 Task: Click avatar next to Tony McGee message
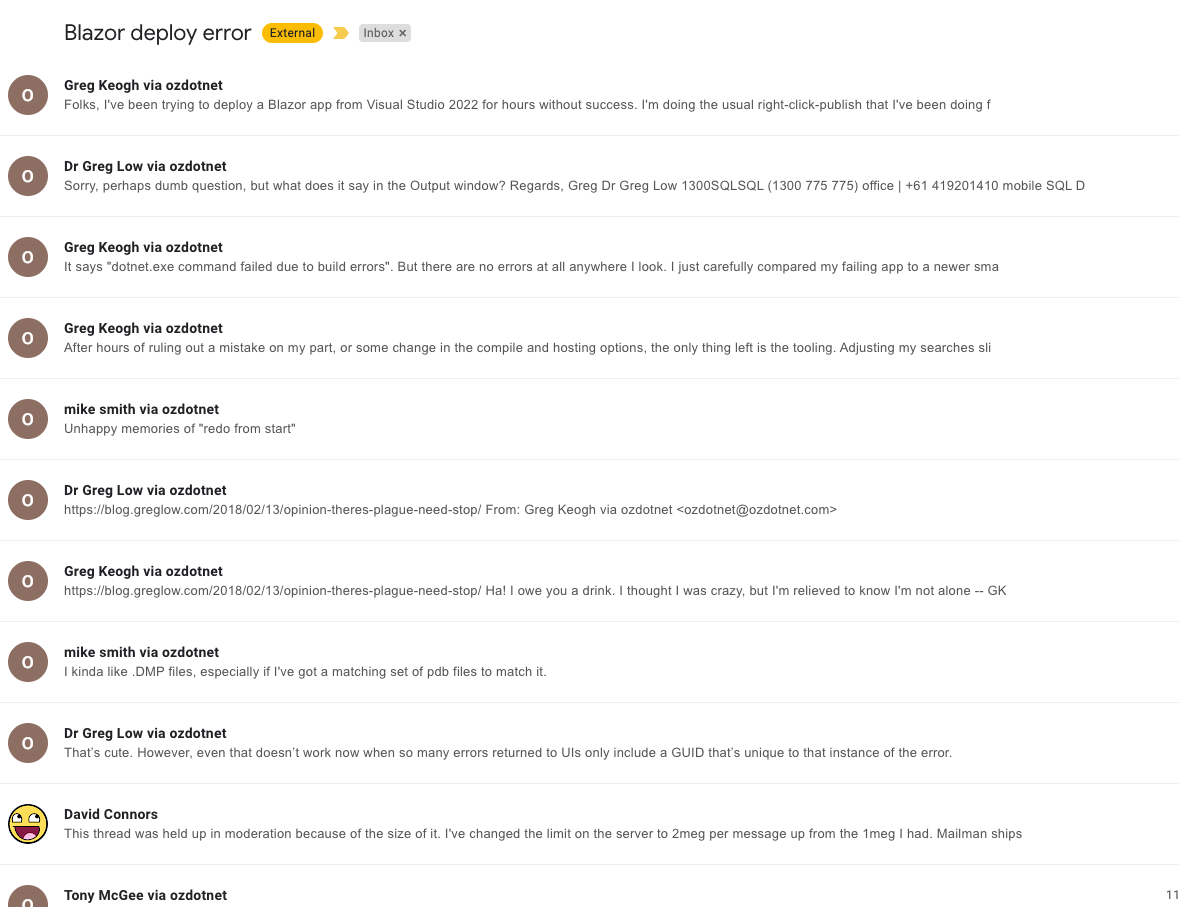click(28, 896)
